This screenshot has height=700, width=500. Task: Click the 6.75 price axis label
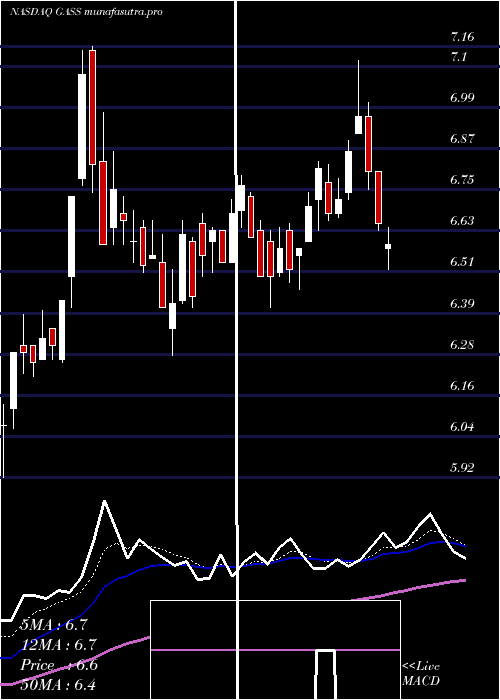pos(462,179)
